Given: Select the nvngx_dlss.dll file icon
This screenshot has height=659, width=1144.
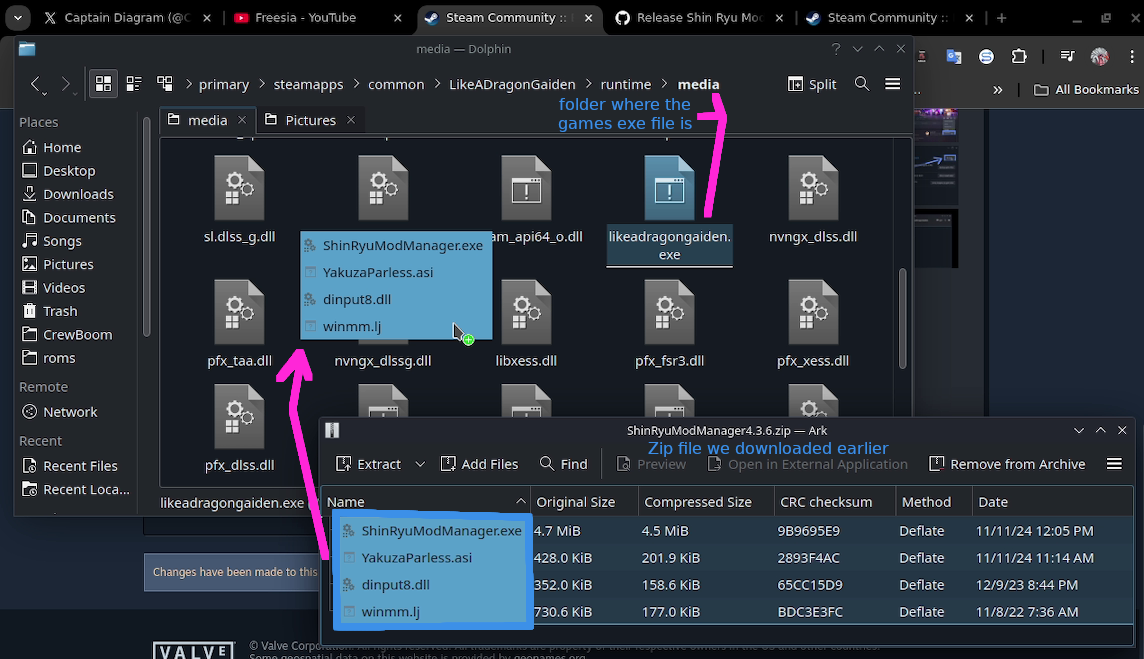Looking at the screenshot, I should (x=813, y=188).
